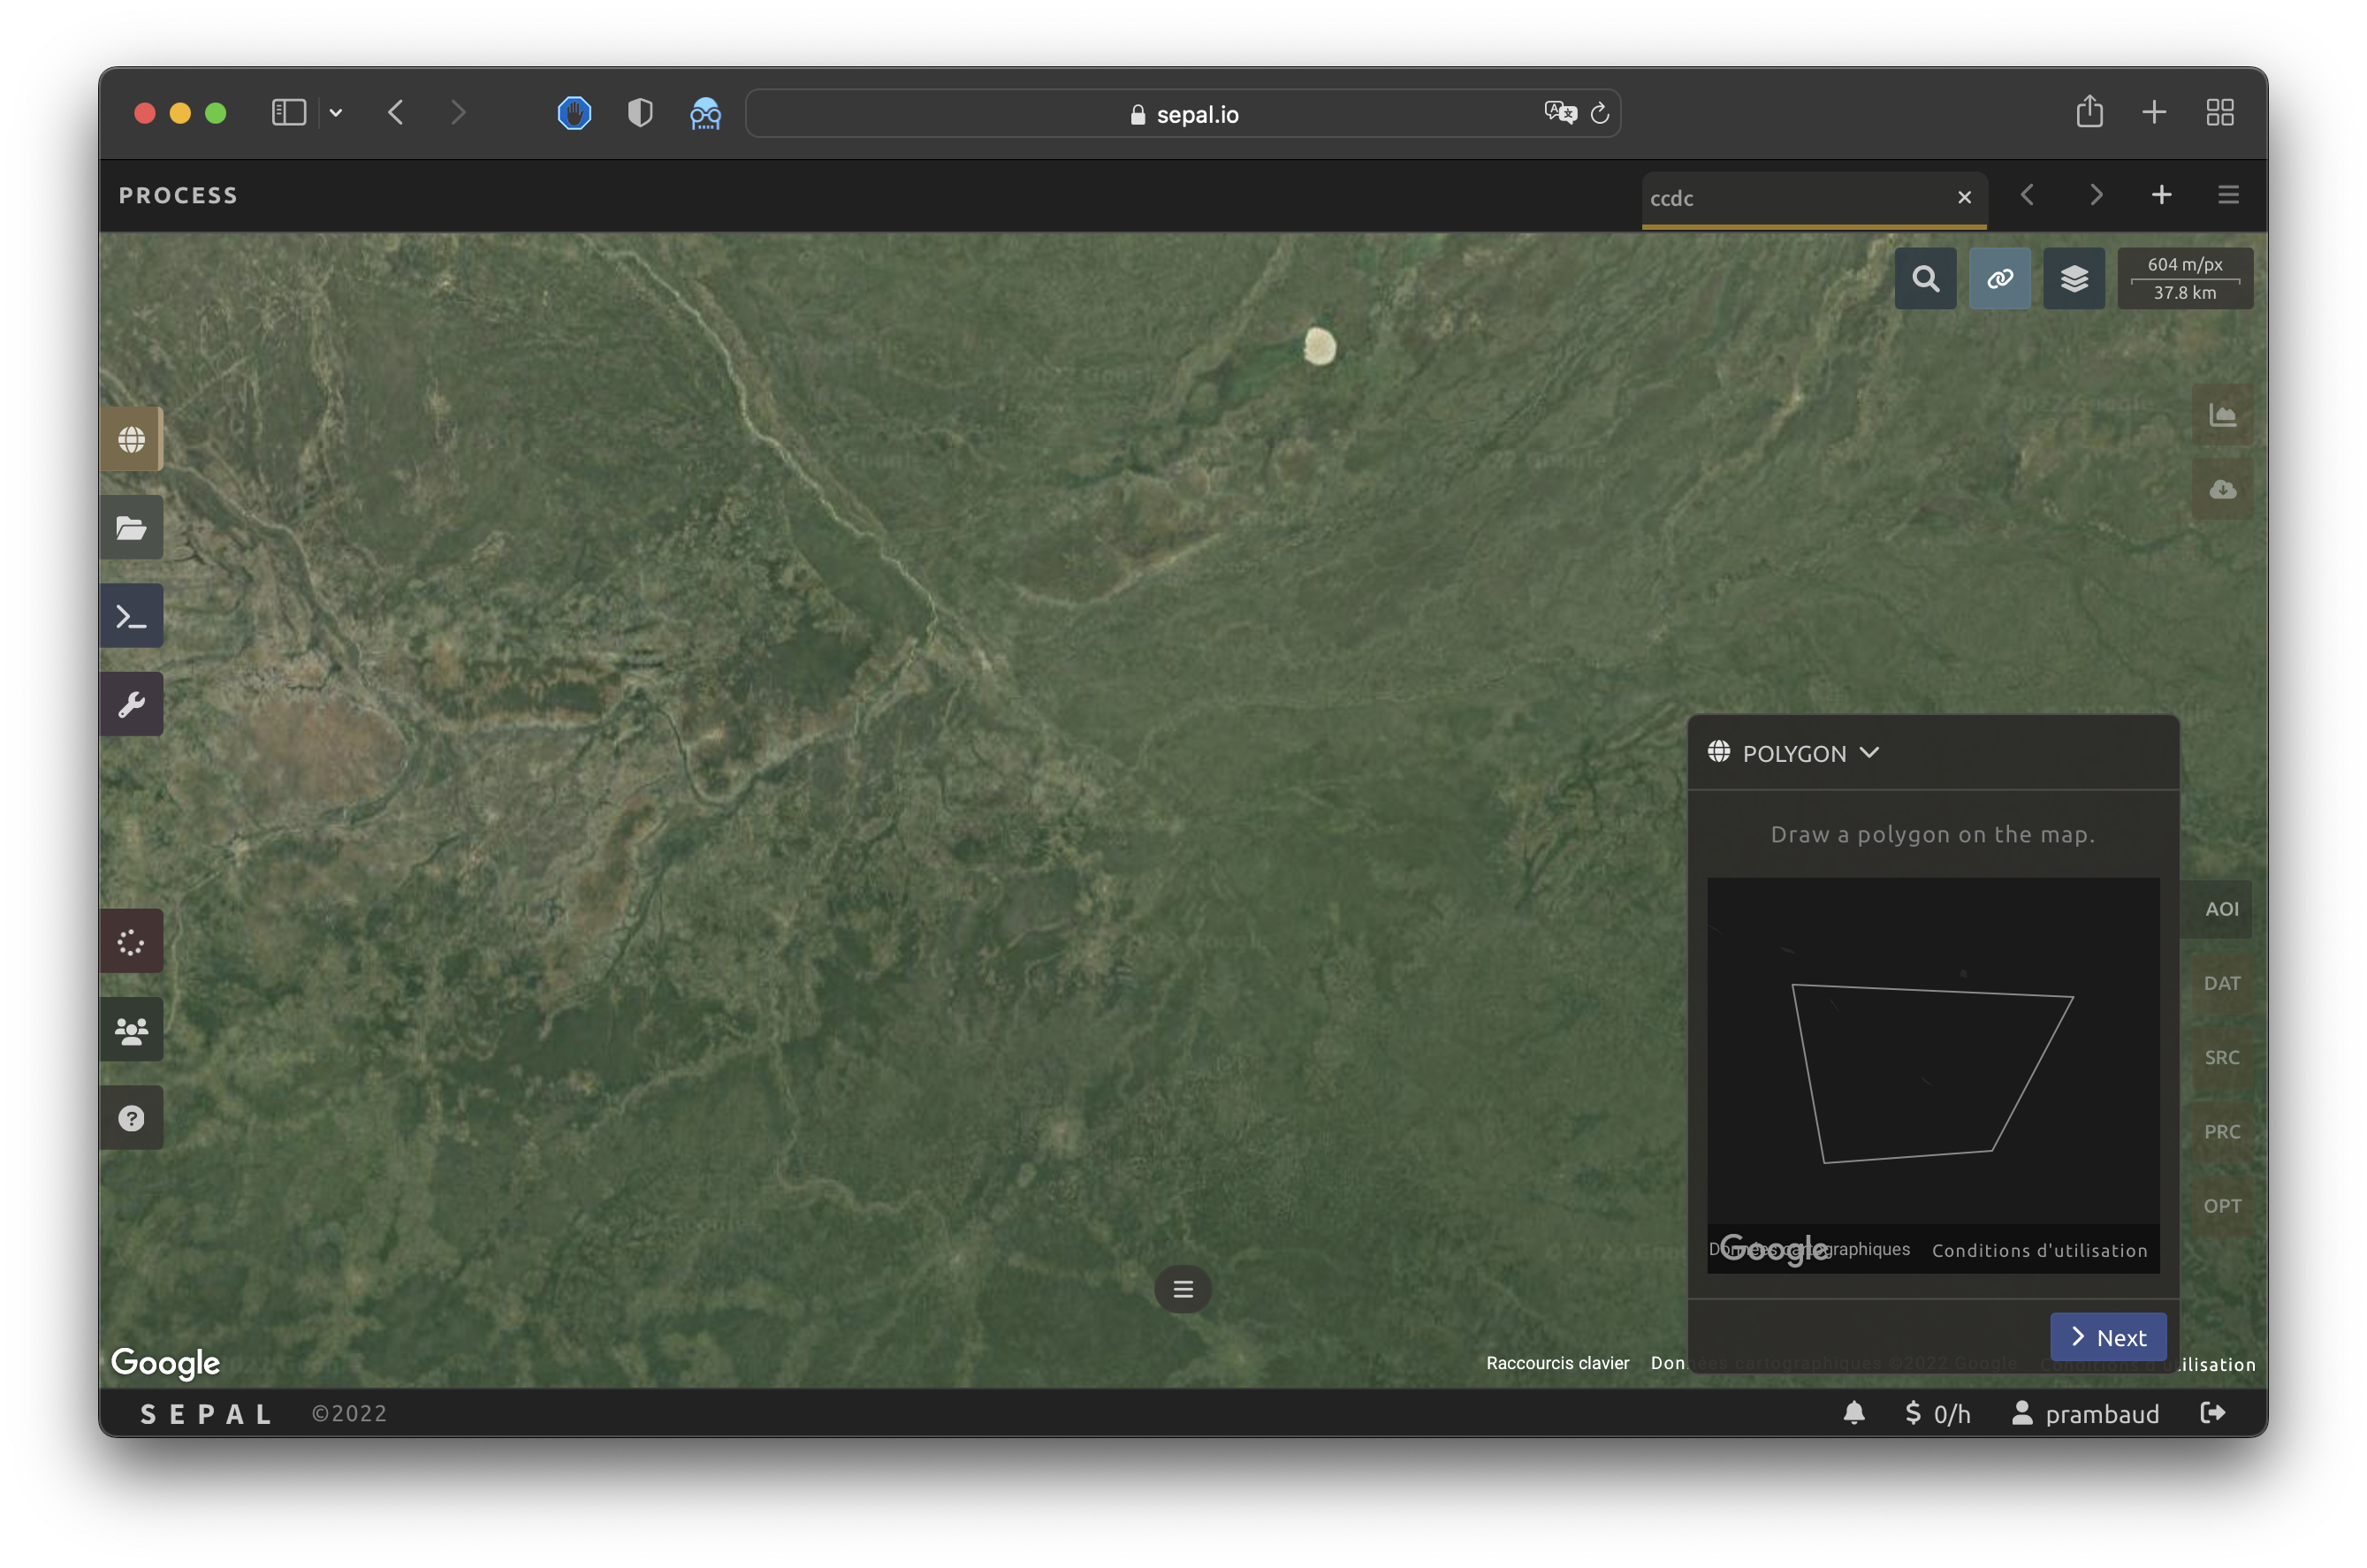
Task: Switch to the DAT panel tab
Action: coord(2221,983)
